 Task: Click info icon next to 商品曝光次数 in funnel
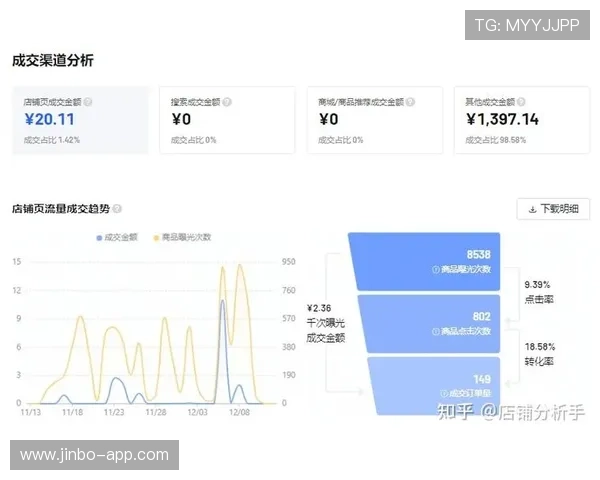(x=435, y=269)
